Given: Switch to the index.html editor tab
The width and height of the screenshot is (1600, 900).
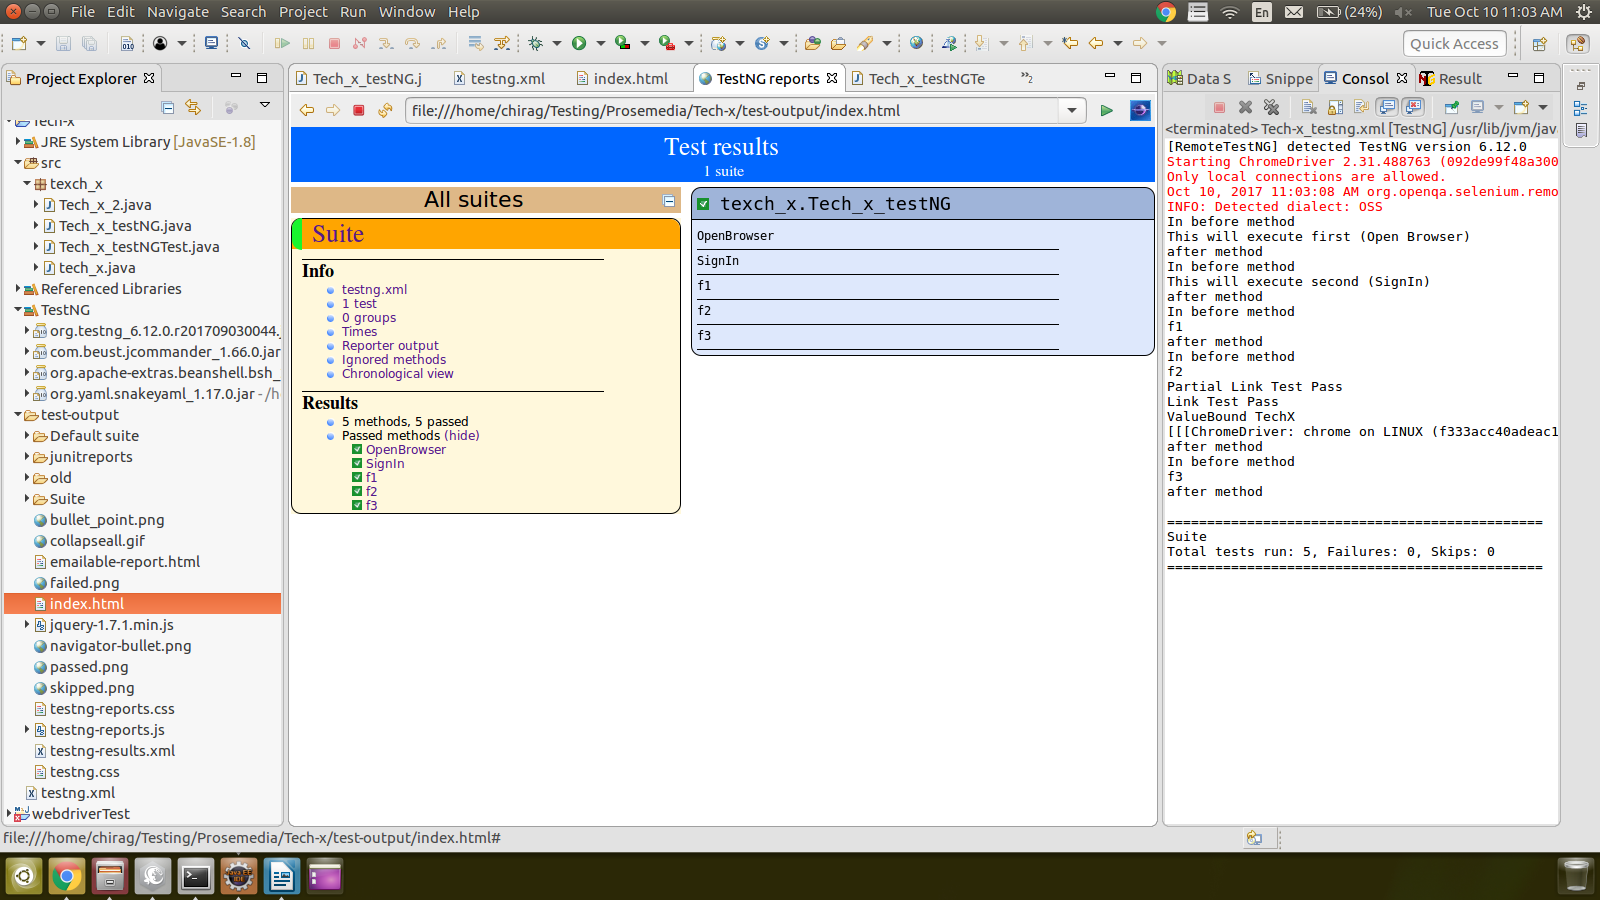Looking at the screenshot, I should [x=622, y=78].
